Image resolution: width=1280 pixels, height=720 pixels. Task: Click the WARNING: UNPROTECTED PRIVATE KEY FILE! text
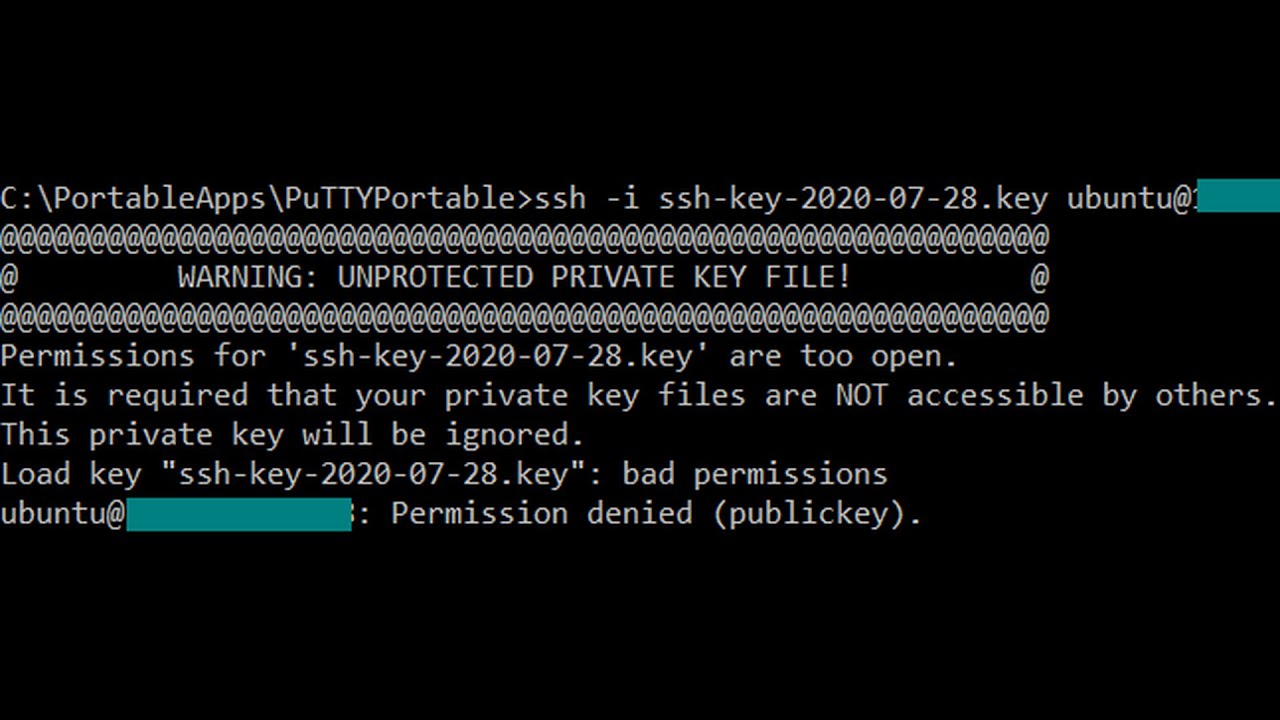pyautogui.click(x=514, y=277)
